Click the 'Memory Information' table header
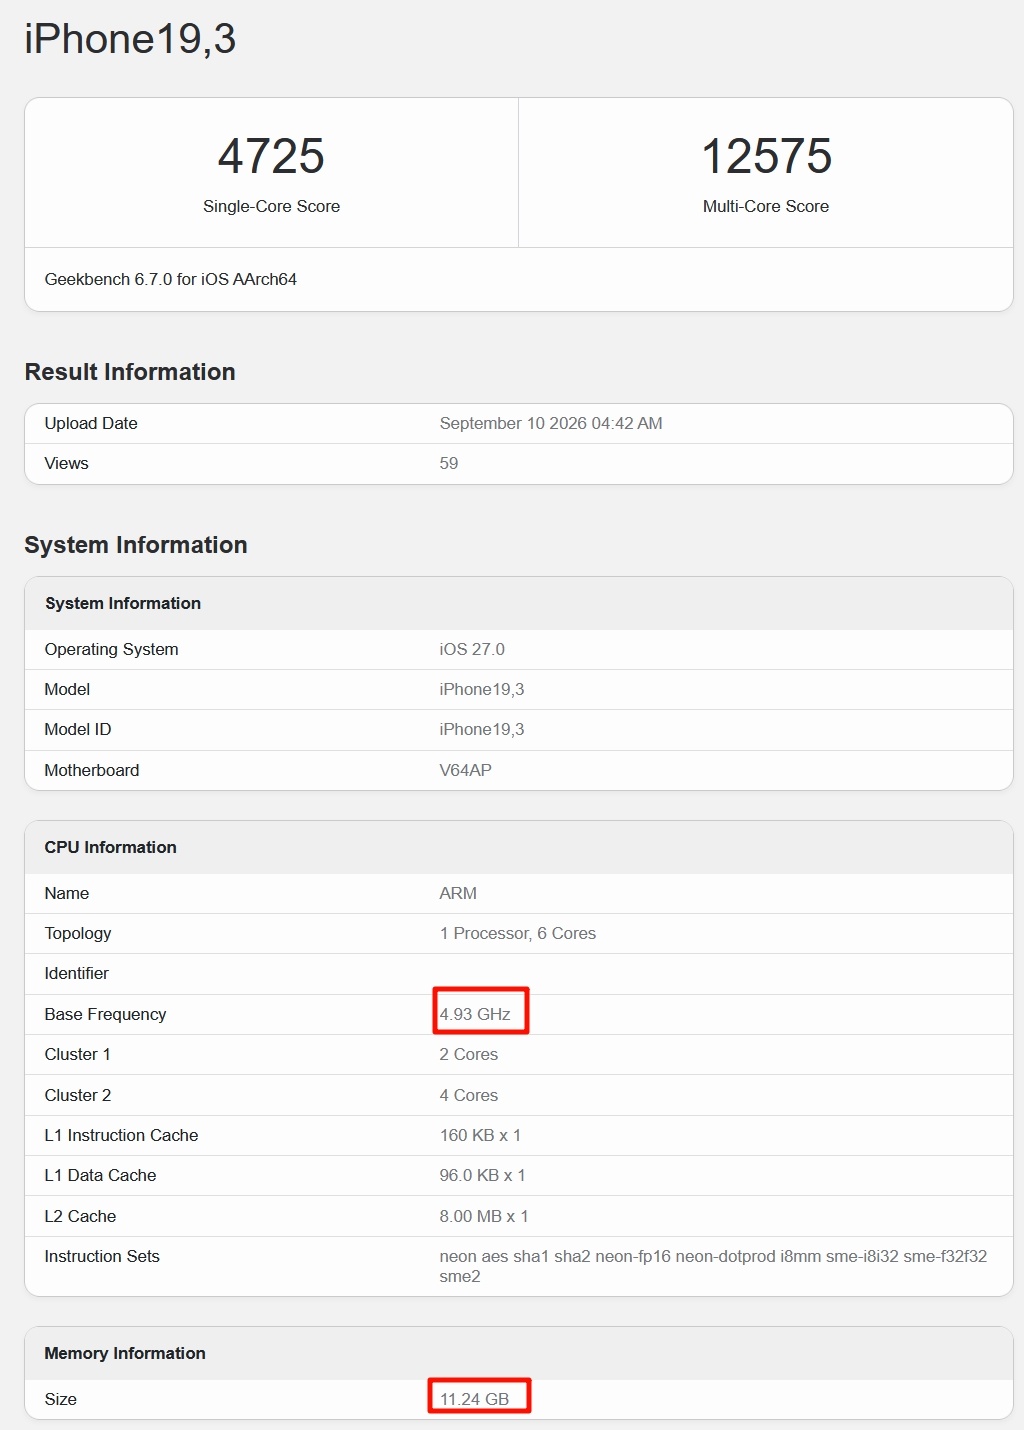Screen dimensions: 1024x1430 pos(519,1353)
